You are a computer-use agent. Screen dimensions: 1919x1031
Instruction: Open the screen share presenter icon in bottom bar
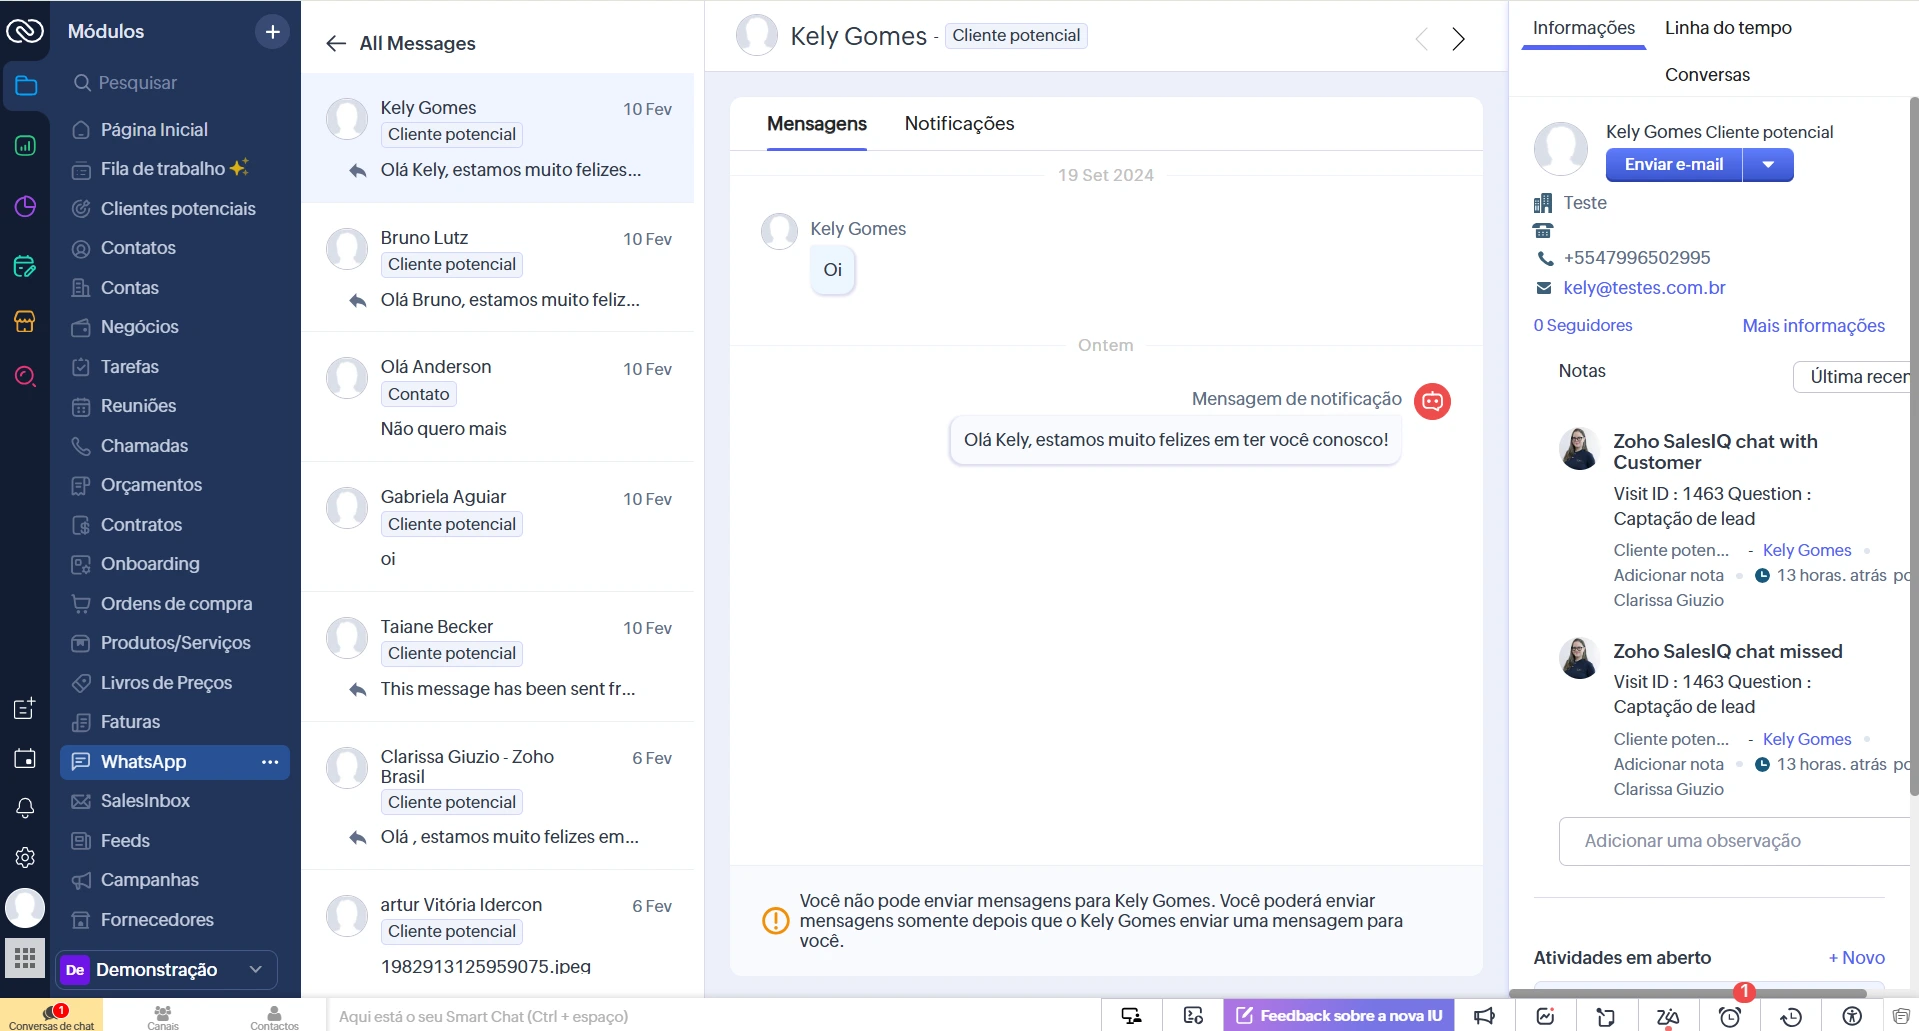coord(1132,1016)
